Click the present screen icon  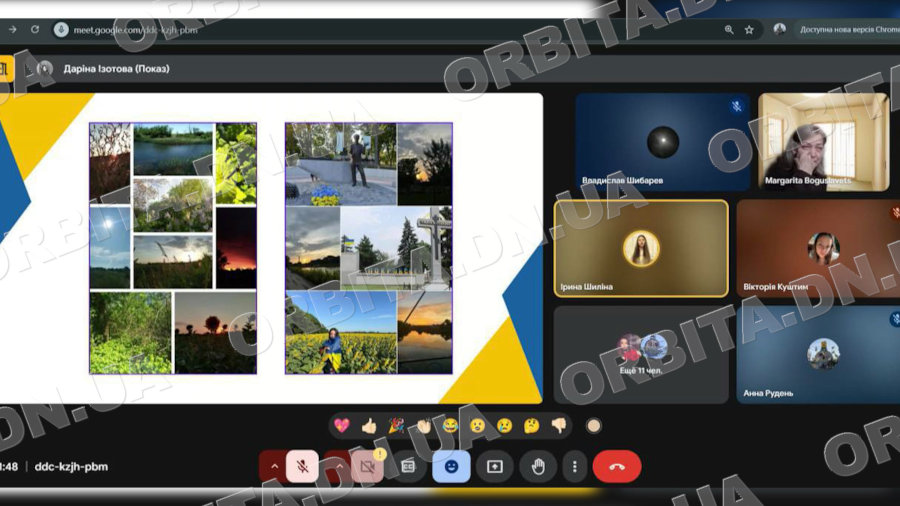494,466
